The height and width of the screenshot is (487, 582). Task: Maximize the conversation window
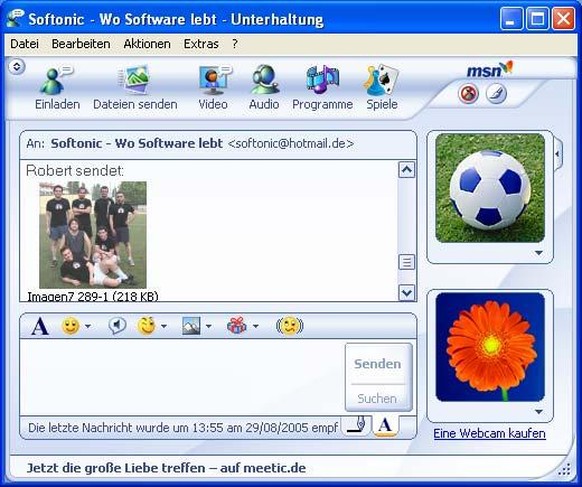(537, 19)
